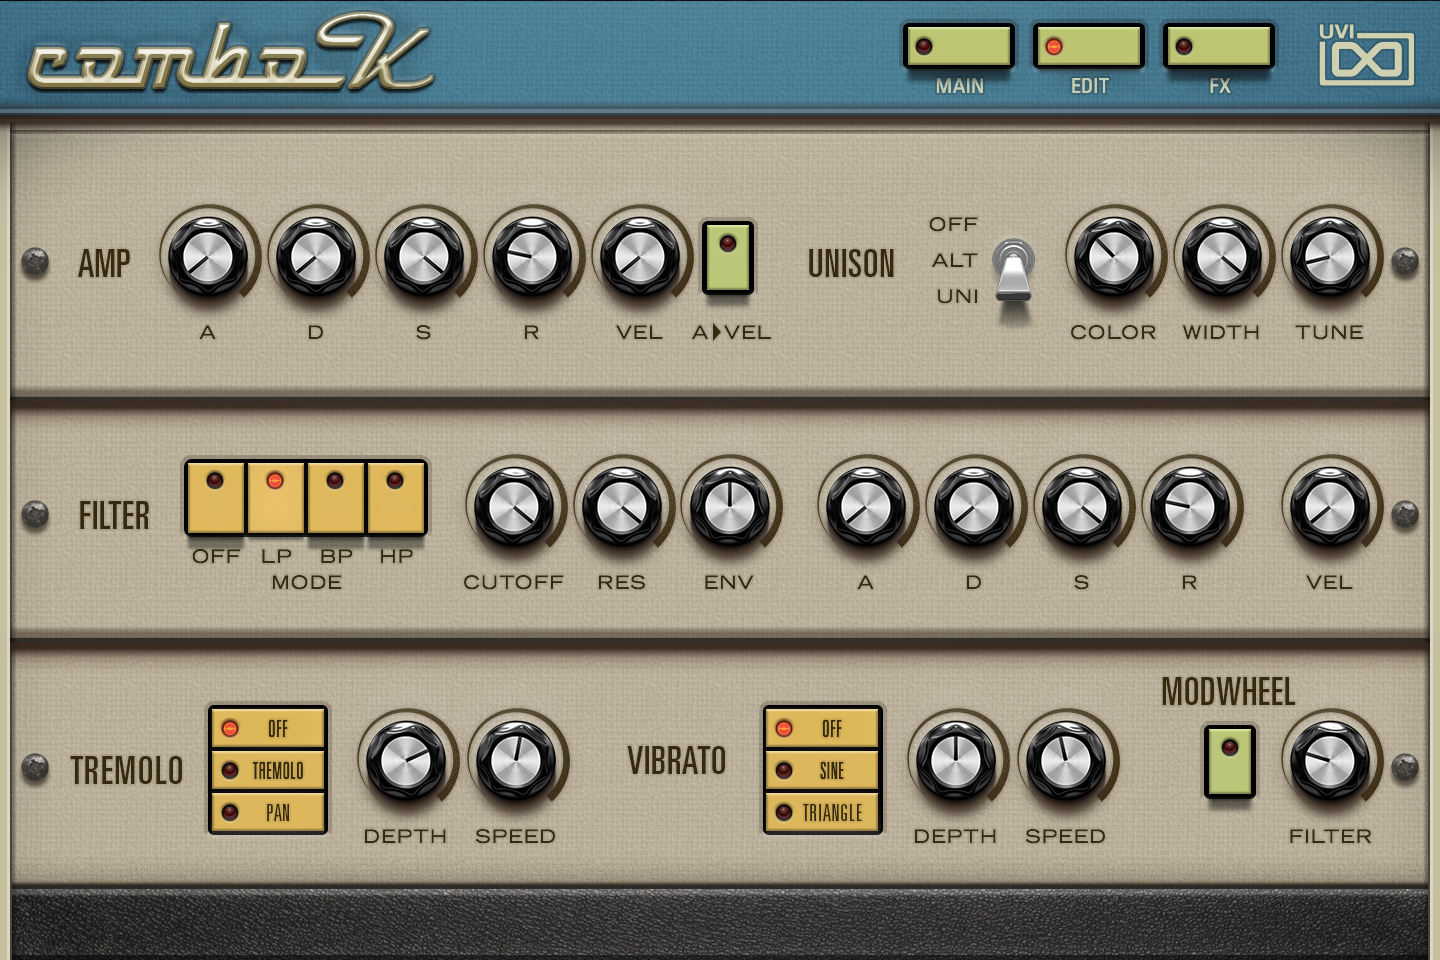Screen dimensions: 1440x960
Task: Set unison mode to OFF label
Action: (953, 224)
